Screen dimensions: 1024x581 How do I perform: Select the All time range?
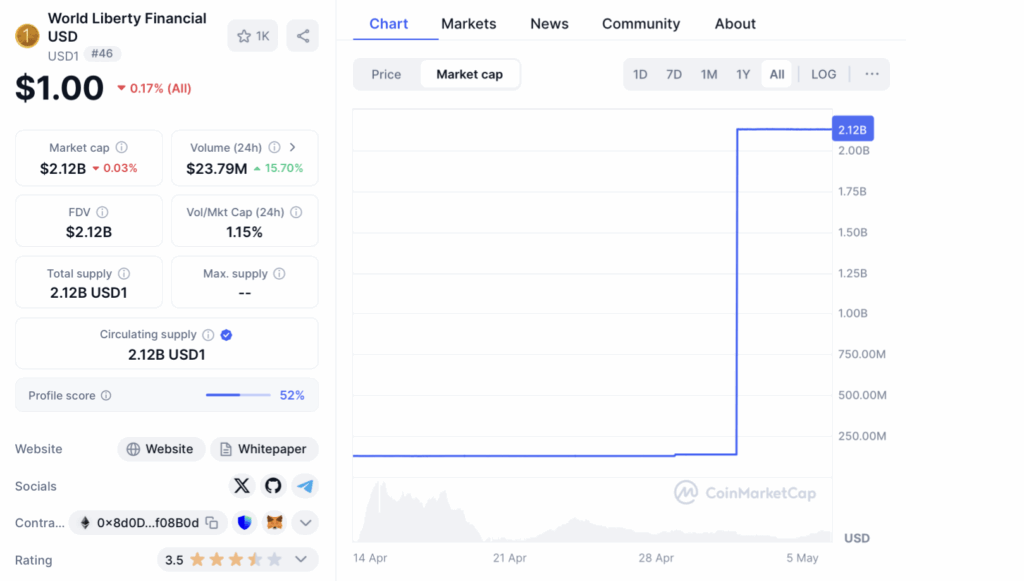[776, 74]
